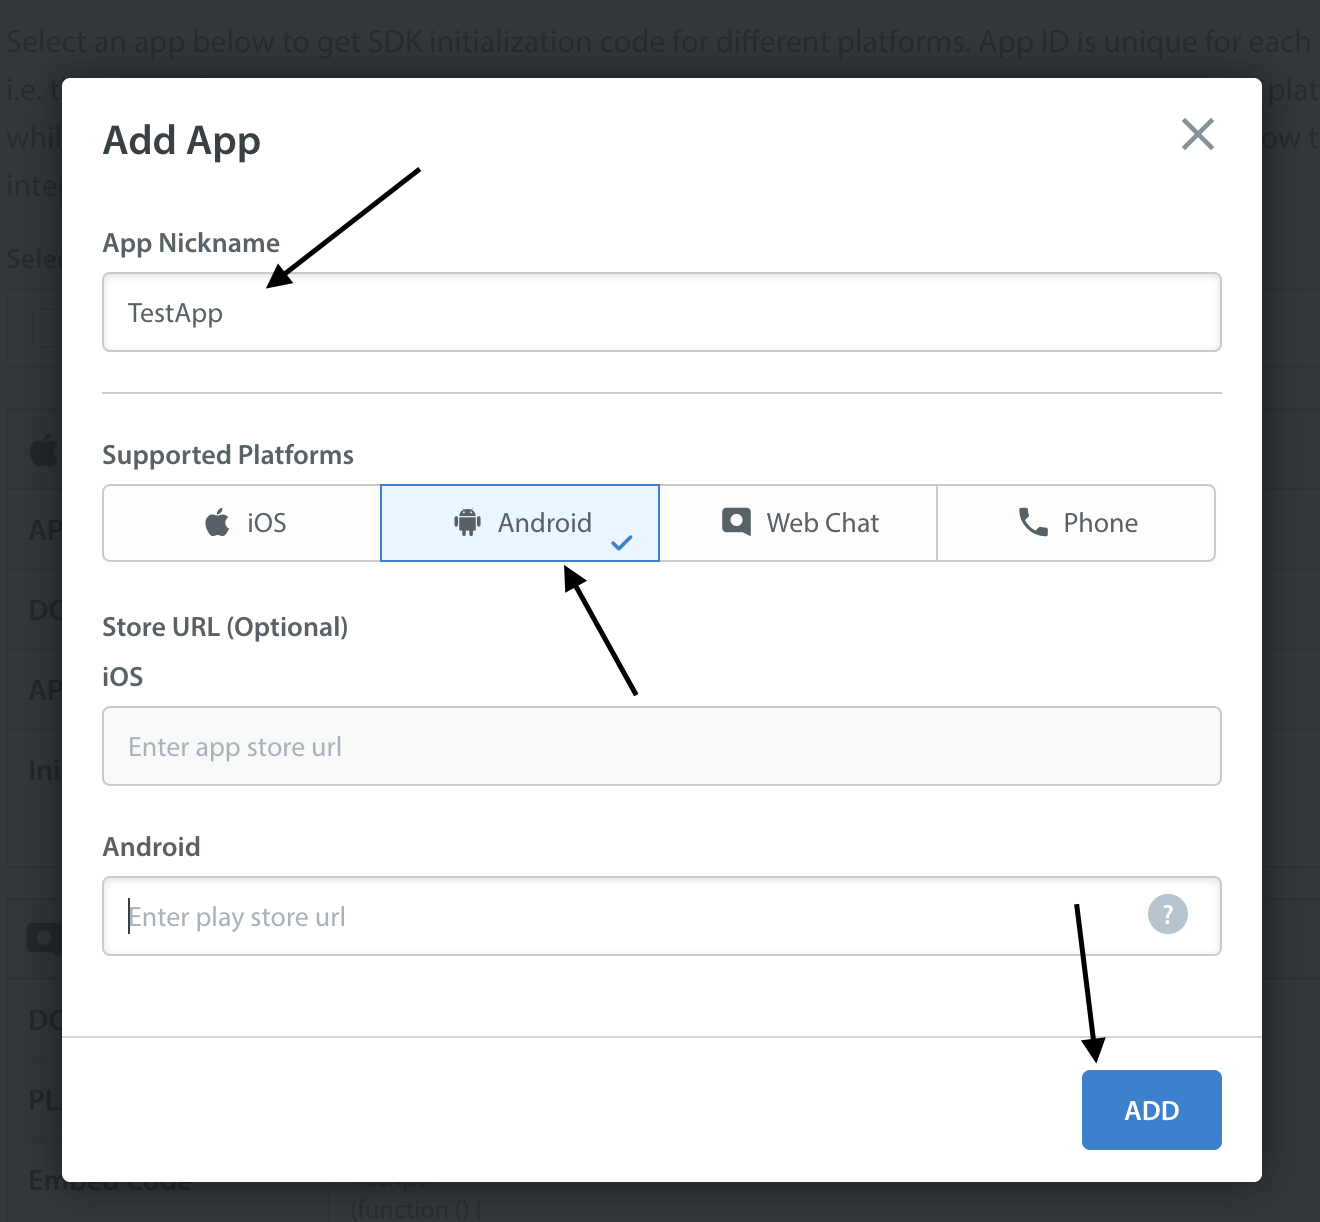Click the blue checkmark on Android
Viewport: 1320px width, 1222px height.
point(622,543)
